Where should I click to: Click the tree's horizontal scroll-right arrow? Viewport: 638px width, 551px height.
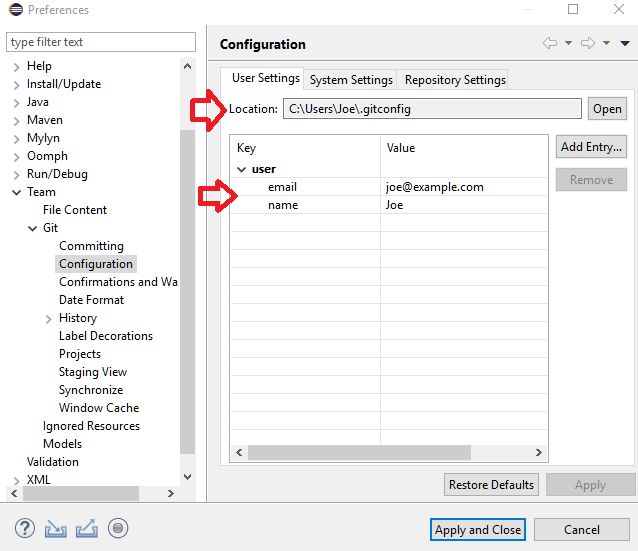click(x=171, y=493)
